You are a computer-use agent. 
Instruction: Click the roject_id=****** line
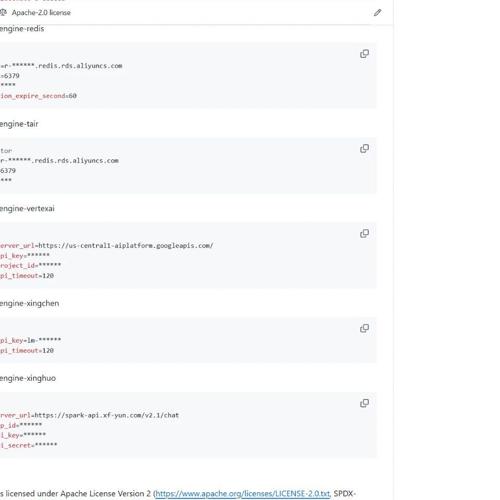tap(30, 266)
